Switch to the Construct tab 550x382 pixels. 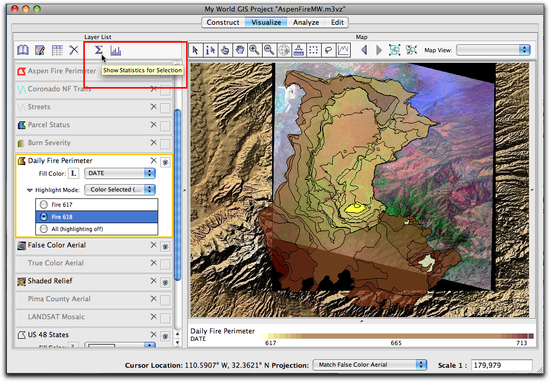pyautogui.click(x=223, y=22)
